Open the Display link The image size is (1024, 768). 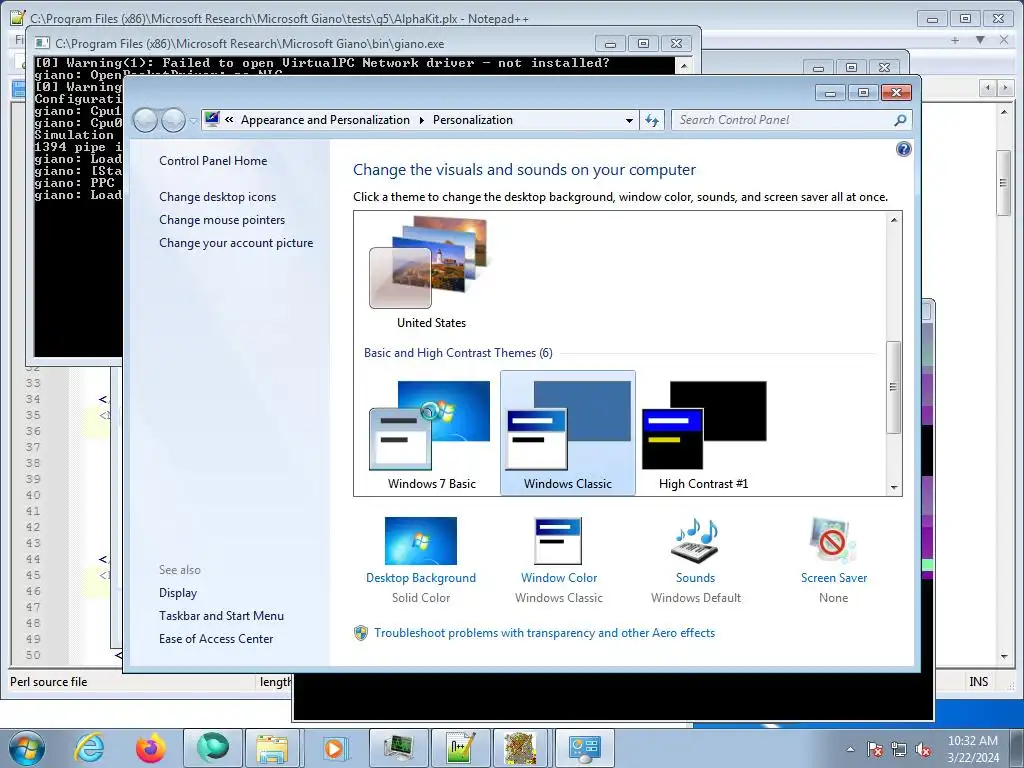[178, 593]
